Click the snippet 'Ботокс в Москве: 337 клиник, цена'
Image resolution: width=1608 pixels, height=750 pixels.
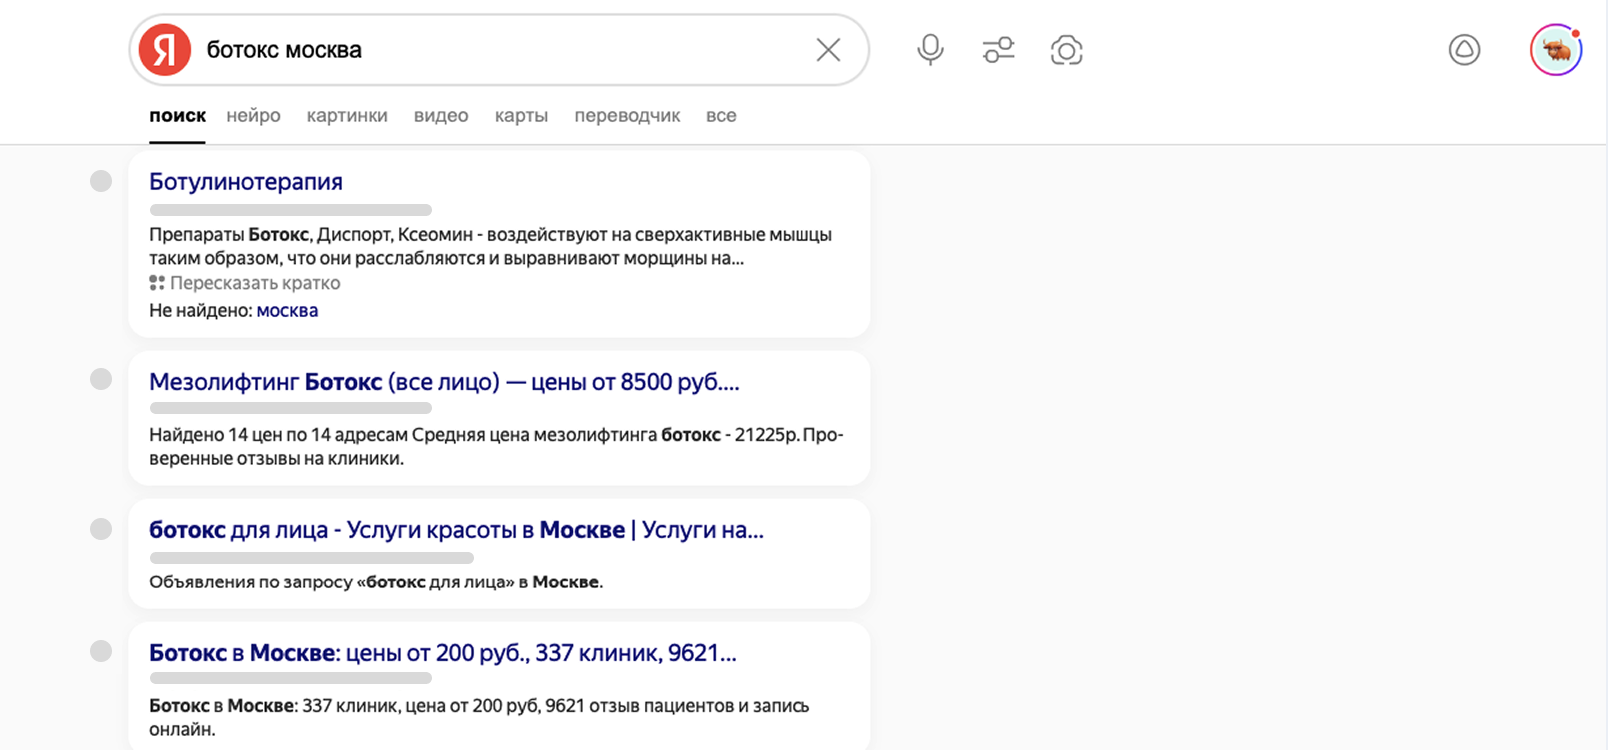pos(479,717)
